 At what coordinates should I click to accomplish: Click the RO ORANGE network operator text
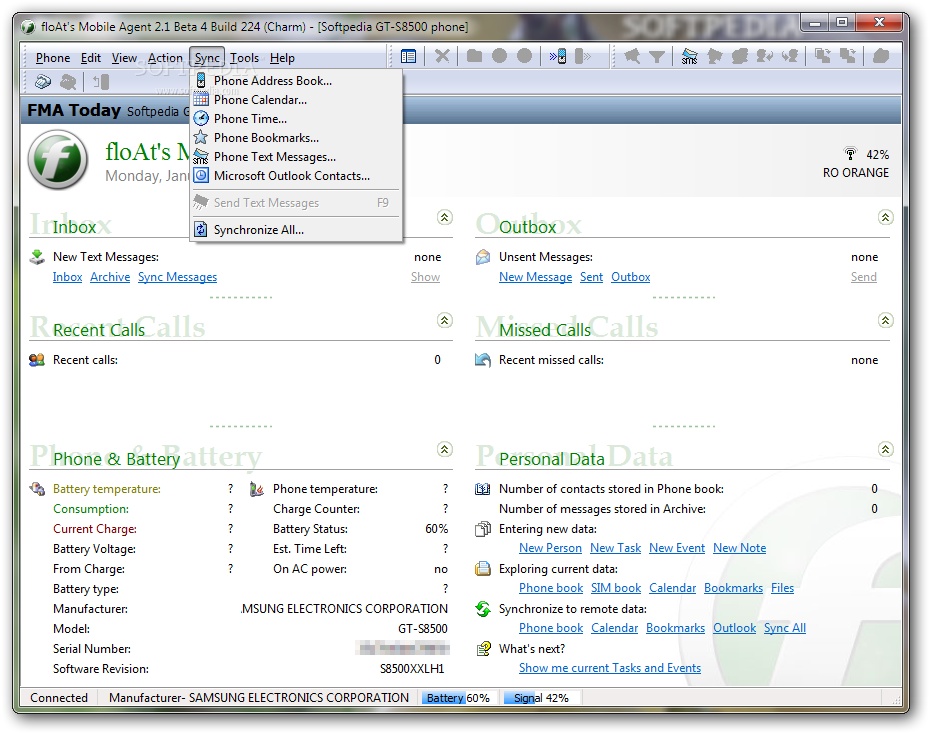(x=855, y=173)
